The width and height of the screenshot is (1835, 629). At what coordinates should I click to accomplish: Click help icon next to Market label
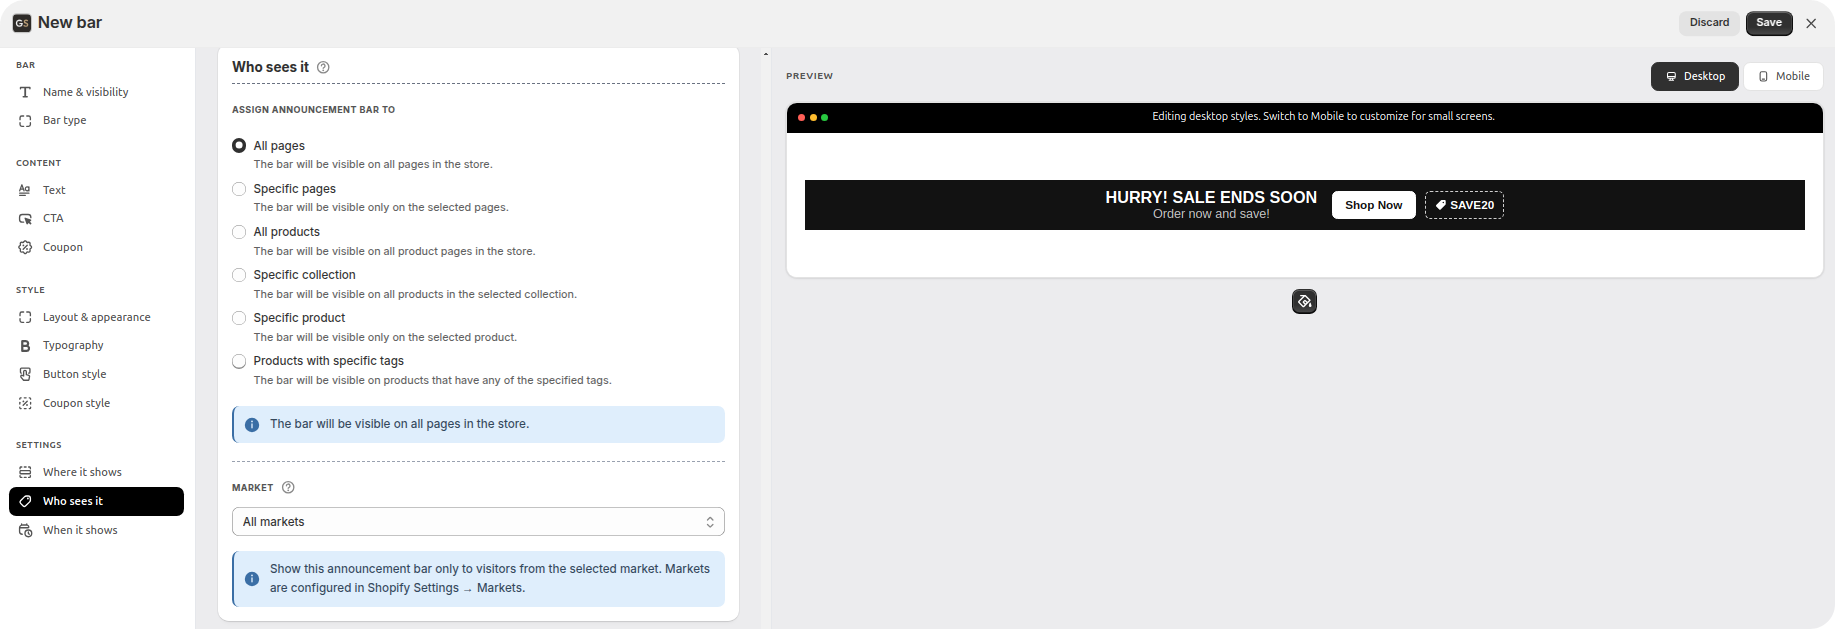(x=288, y=487)
